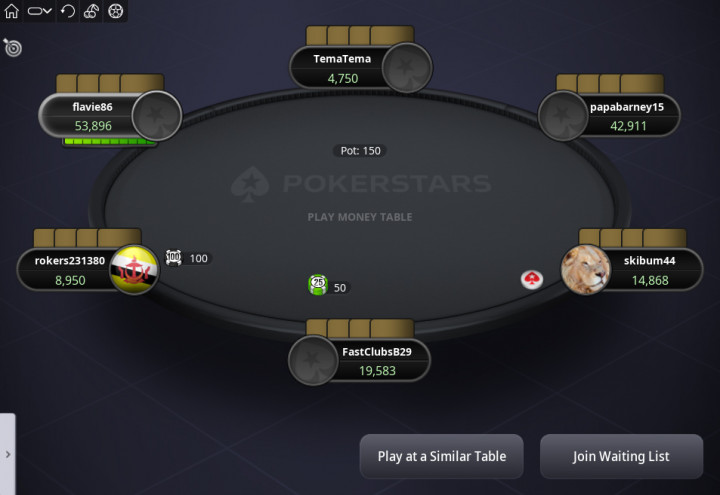The width and height of the screenshot is (720, 495).
Task: Click the hand replayer circular arrow icon
Action: (68, 11)
